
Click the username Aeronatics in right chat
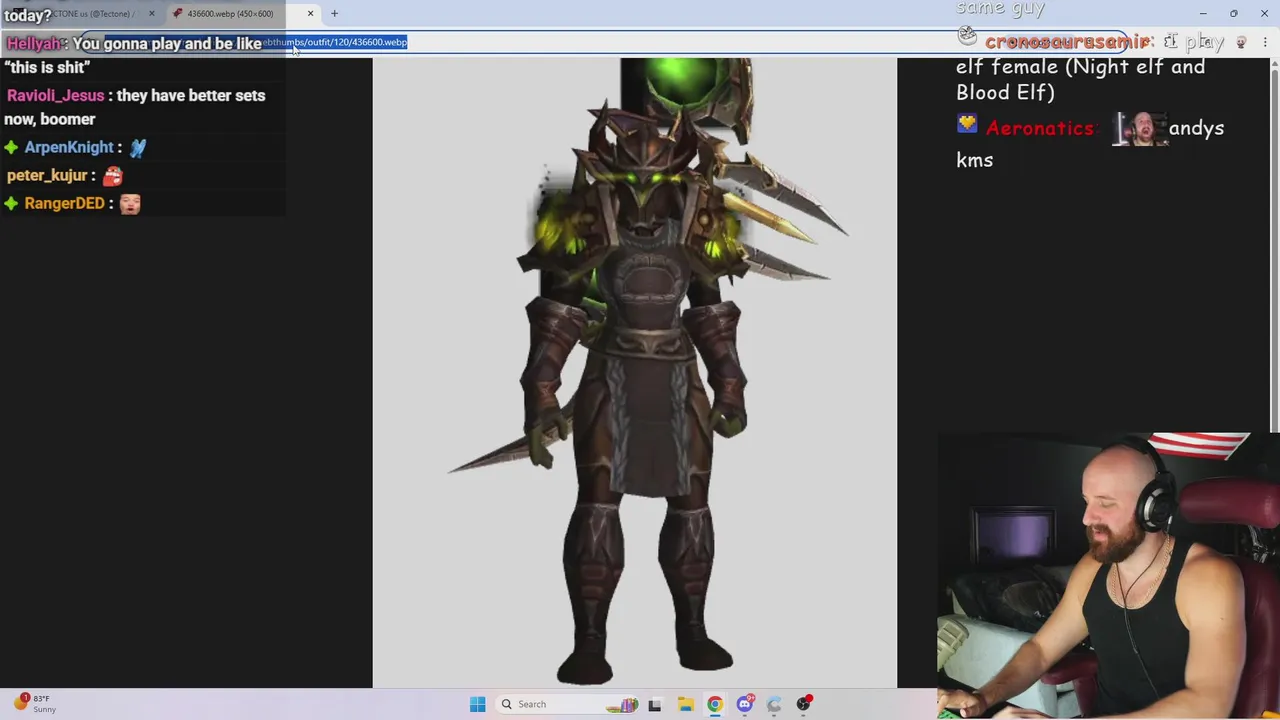1039,128
